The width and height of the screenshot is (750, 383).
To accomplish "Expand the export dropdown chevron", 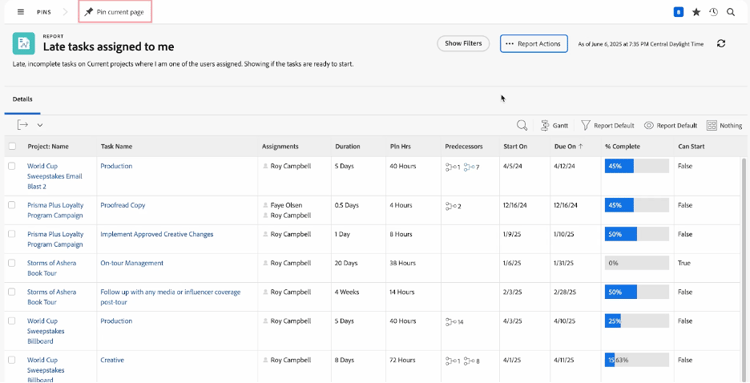I will coord(40,125).
